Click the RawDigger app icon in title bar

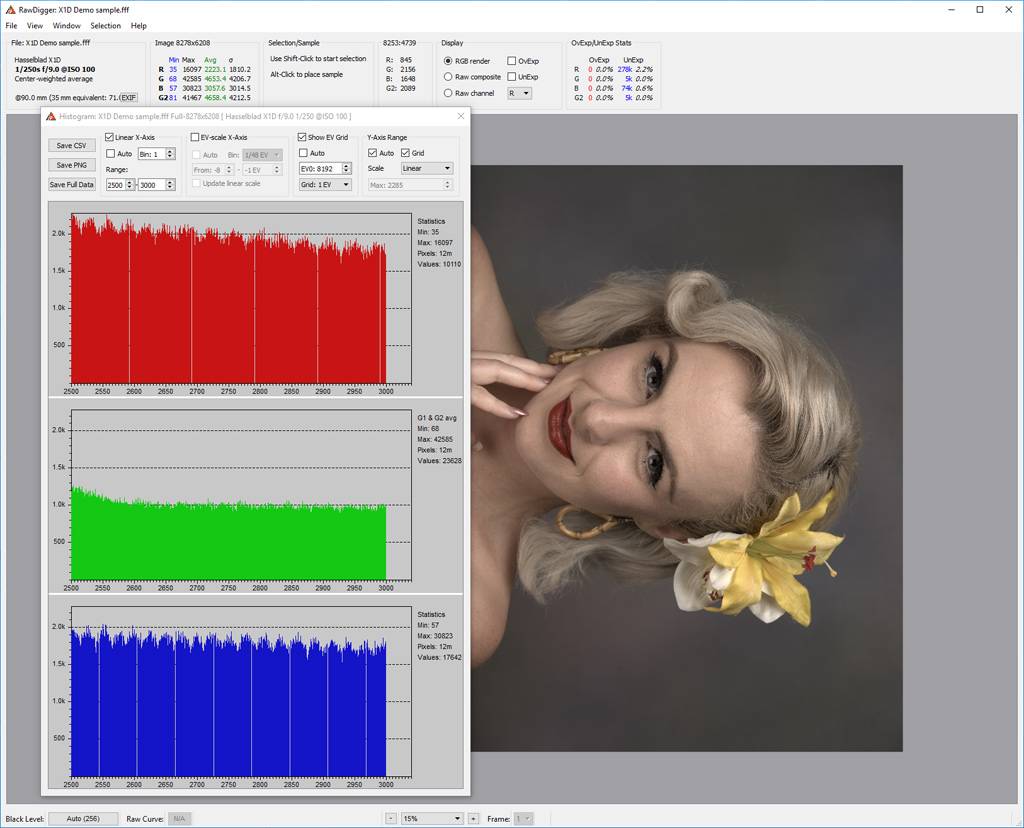(10, 9)
